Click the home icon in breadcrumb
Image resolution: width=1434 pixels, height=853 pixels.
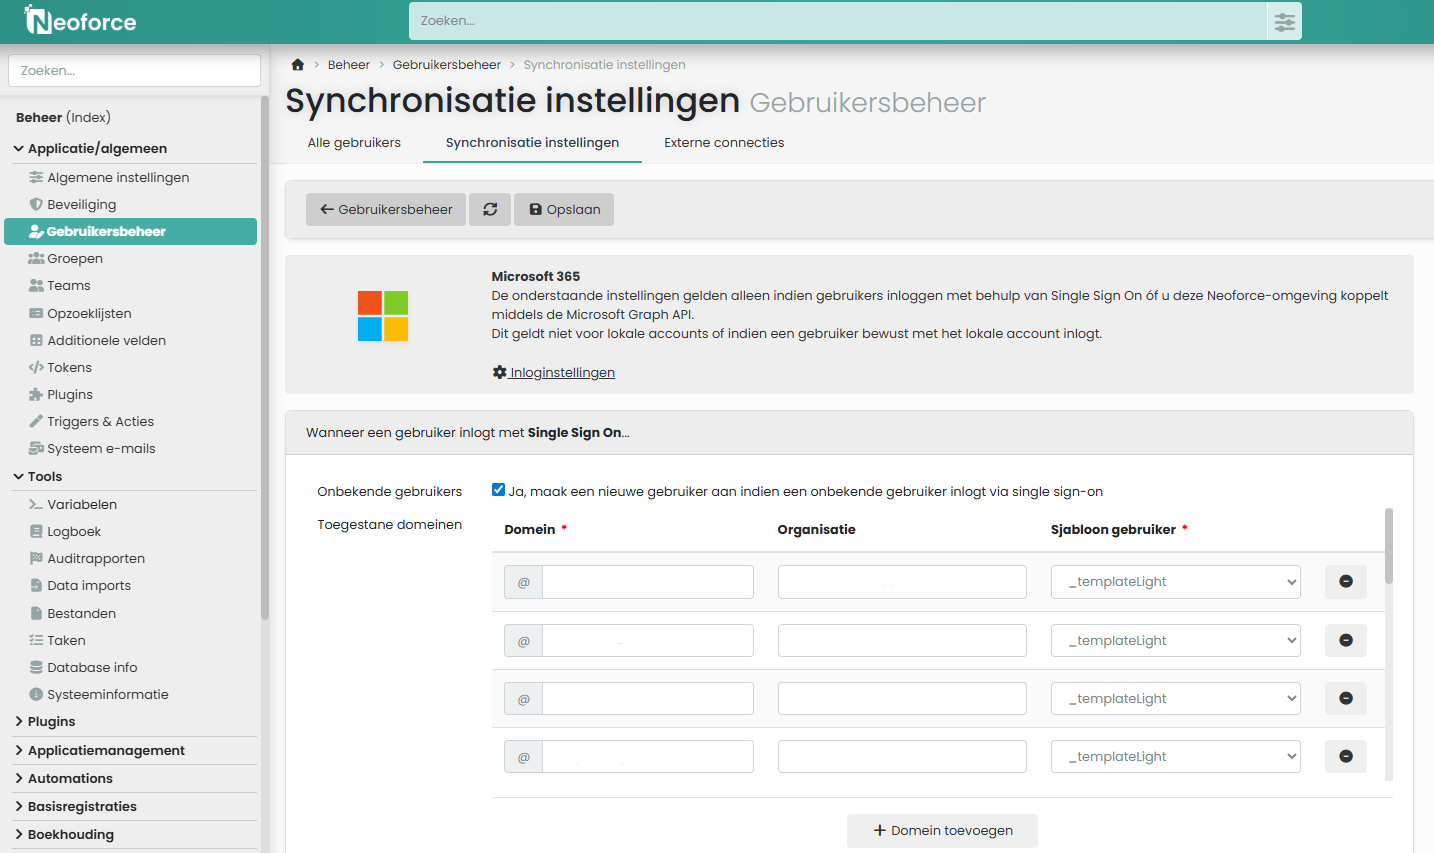(297, 65)
